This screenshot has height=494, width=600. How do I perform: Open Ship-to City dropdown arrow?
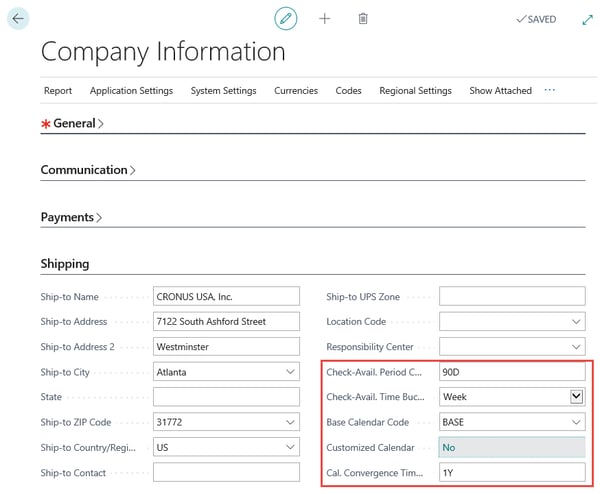pos(290,372)
